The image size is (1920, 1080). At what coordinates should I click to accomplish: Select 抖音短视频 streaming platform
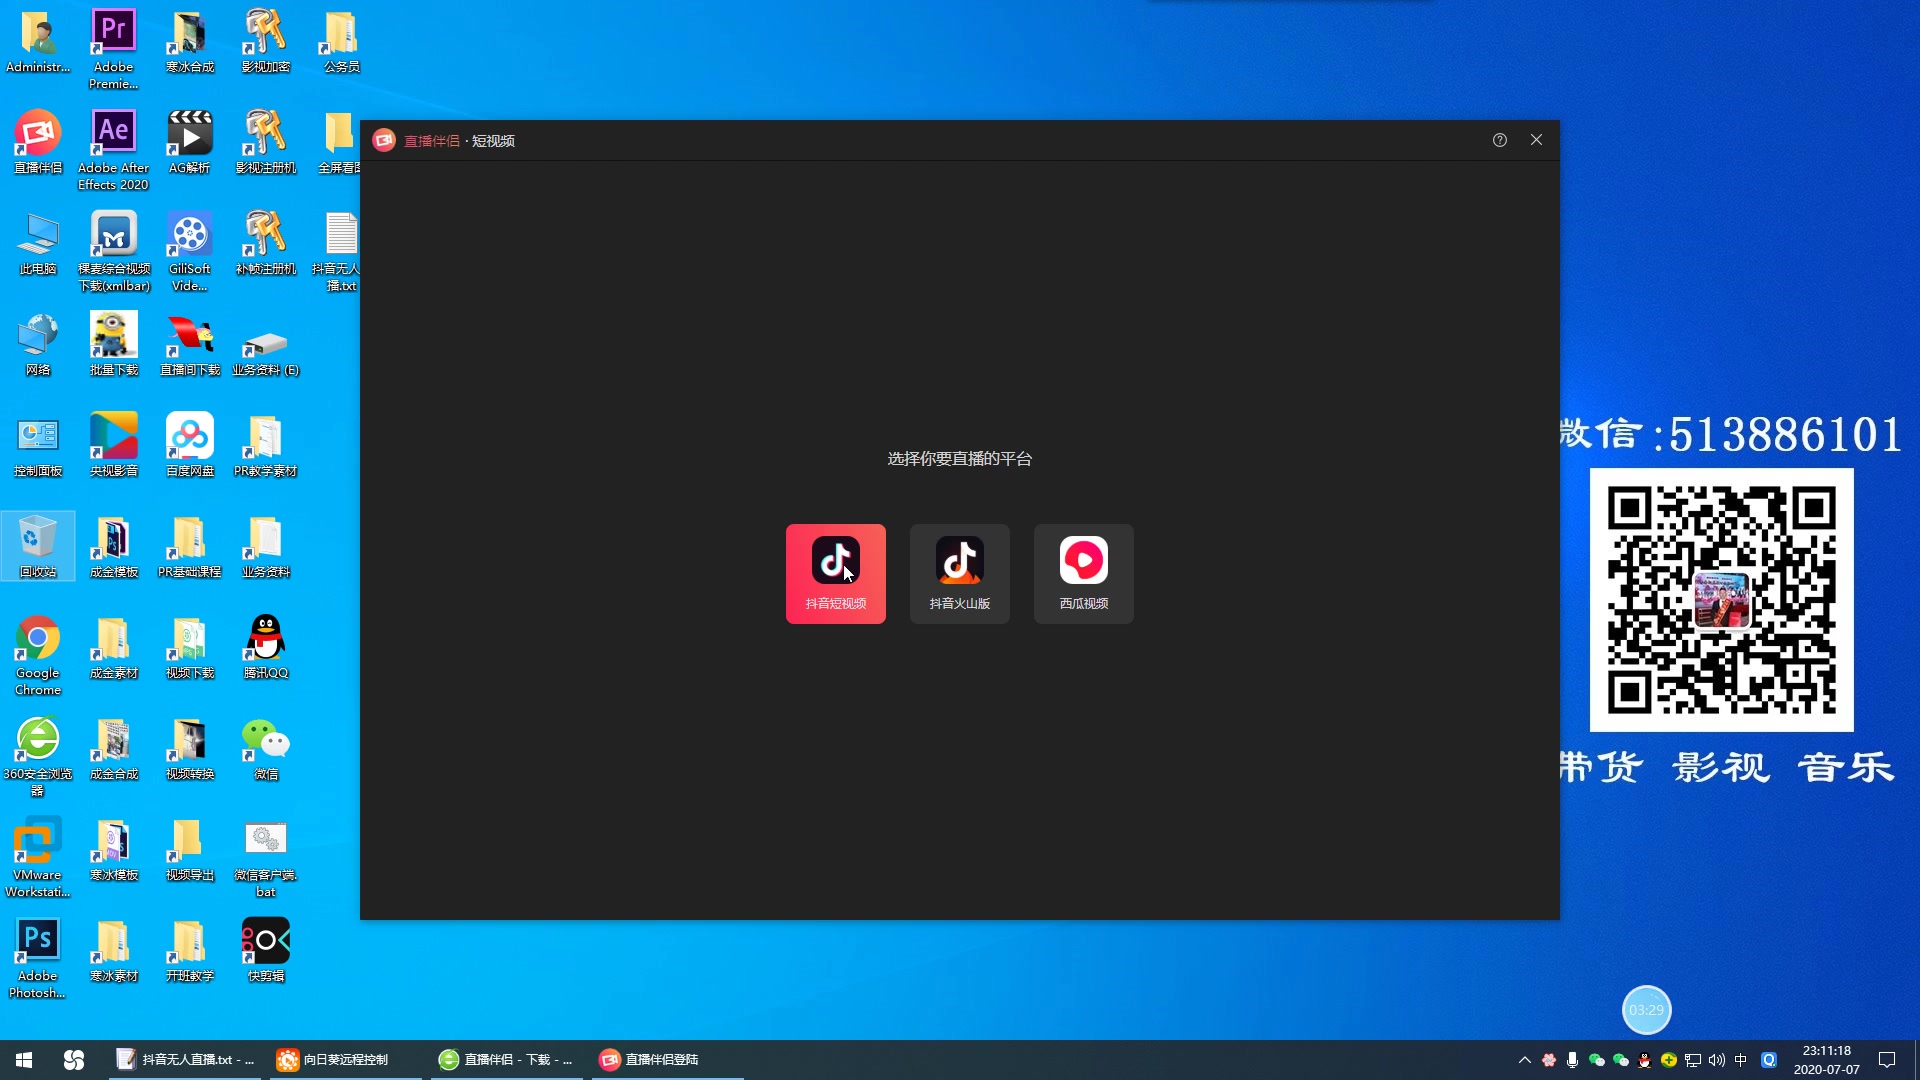[x=836, y=572]
